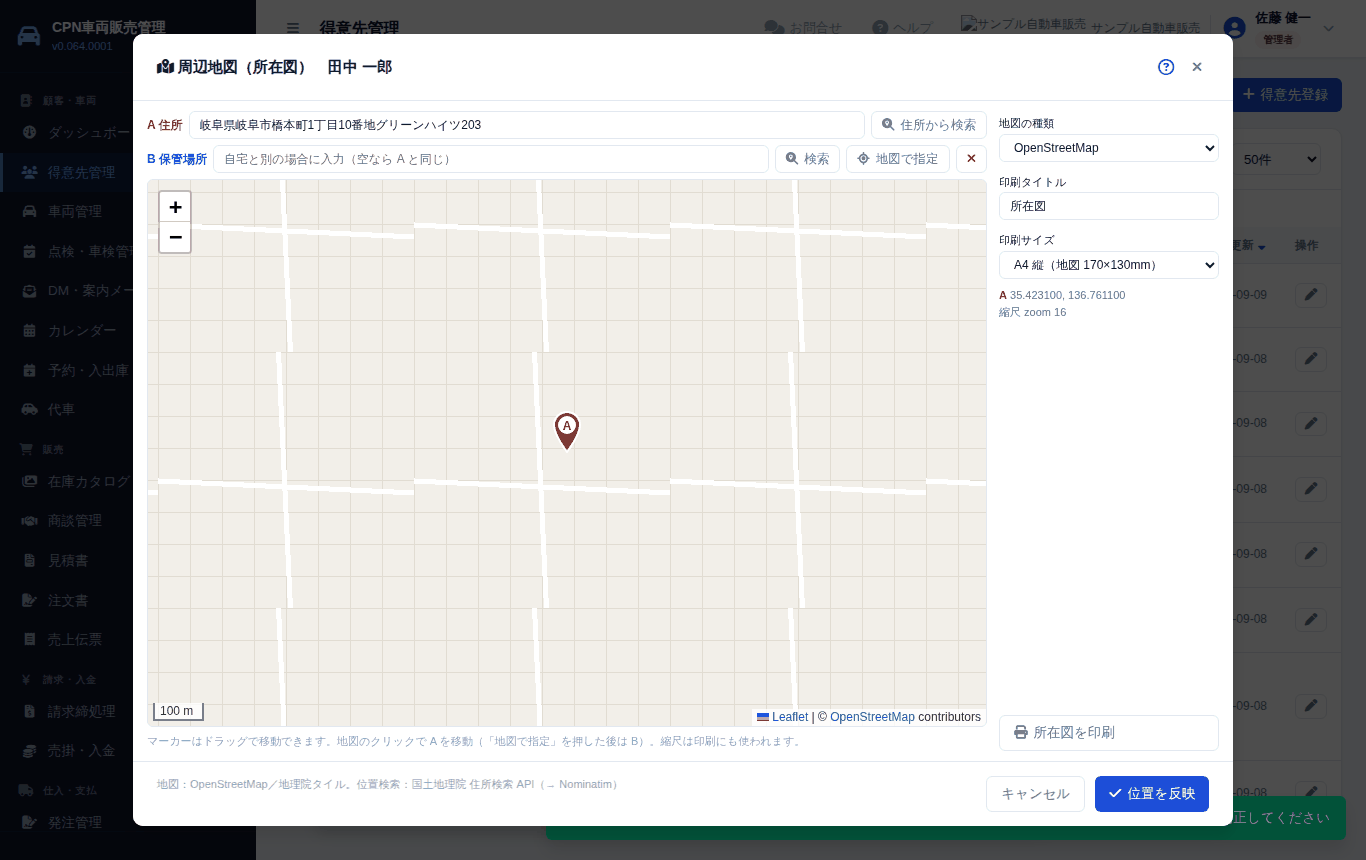Open the 地図の種類 dropdown
This screenshot has width=1366, height=860.
pos(1109,148)
